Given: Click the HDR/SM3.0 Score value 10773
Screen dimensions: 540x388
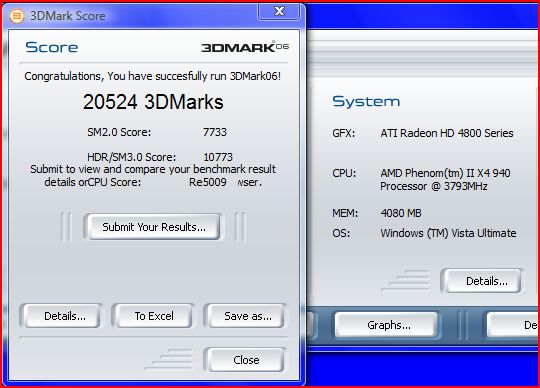Looking at the screenshot, I should tap(218, 157).
